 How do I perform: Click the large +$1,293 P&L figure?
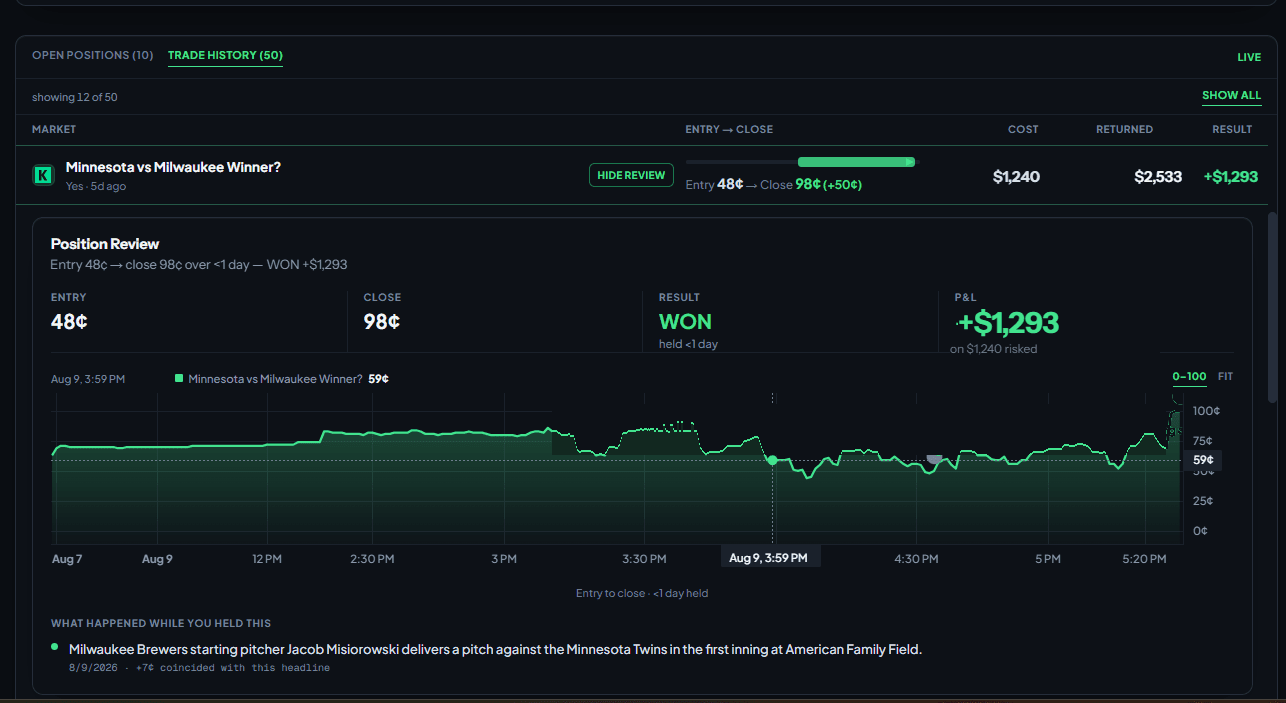pyautogui.click(x=1009, y=322)
